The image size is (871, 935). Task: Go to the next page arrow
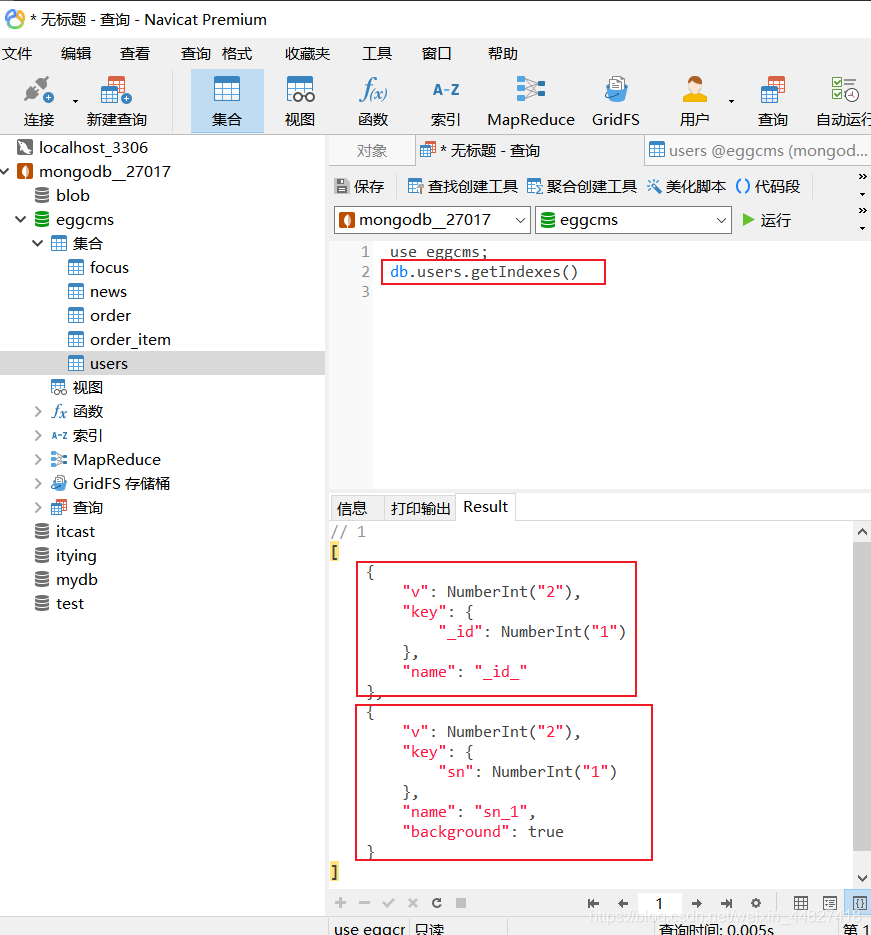(696, 903)
